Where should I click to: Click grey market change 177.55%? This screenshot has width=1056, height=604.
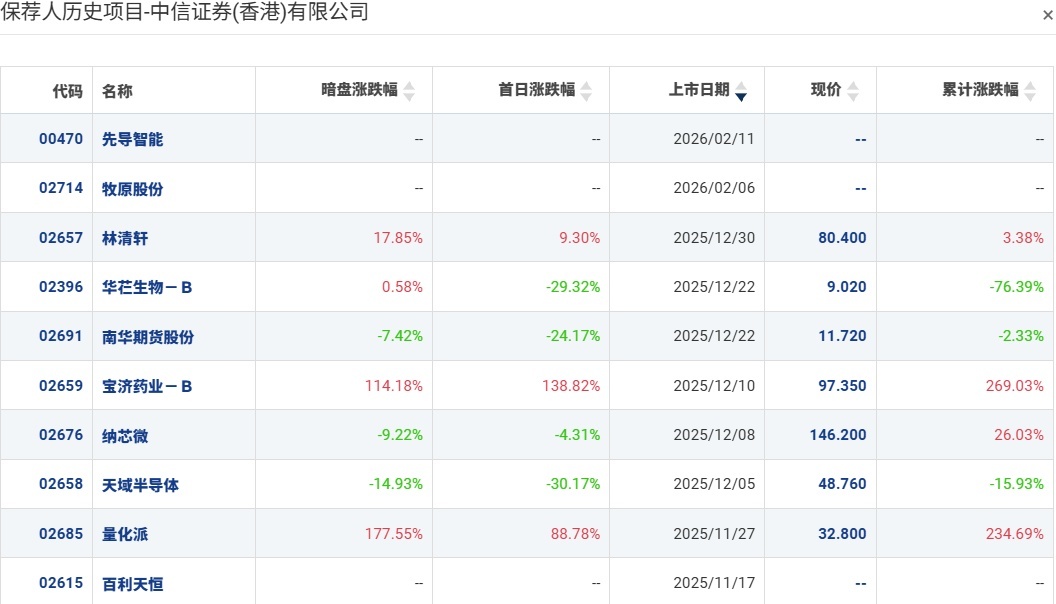pyautogui.click(x=394, y=534)
